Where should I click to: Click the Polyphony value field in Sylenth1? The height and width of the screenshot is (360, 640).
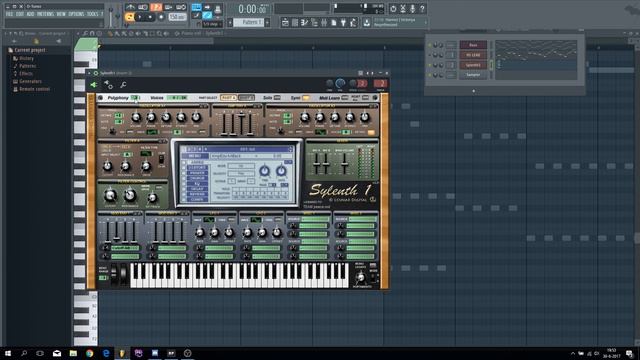pyautogui.click(x=135, y=98)
